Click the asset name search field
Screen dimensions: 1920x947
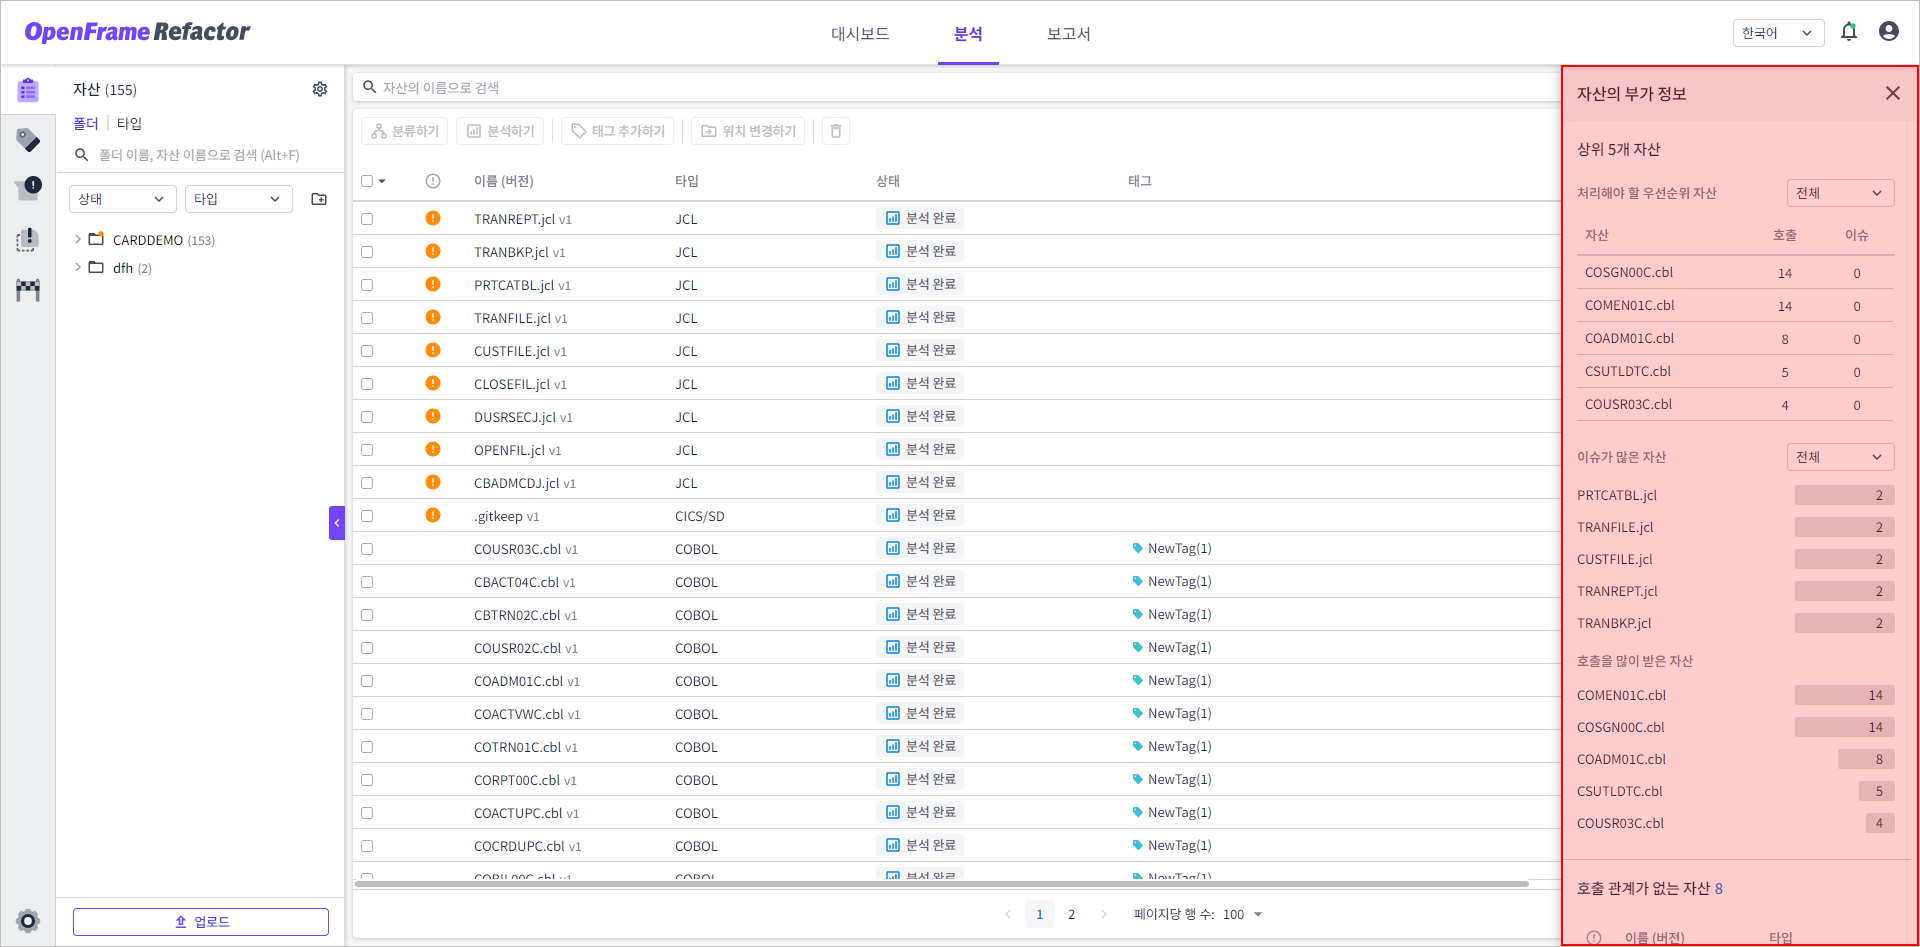pos(957,87)
